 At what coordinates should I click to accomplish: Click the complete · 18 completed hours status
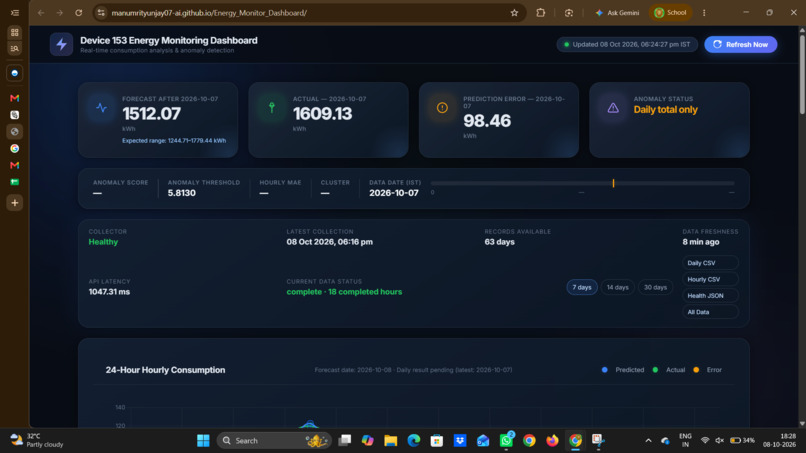(344, 292)
